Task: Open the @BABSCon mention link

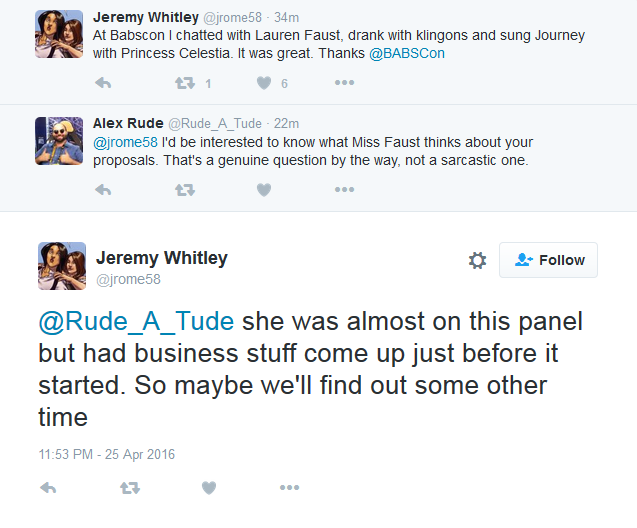Action: tap(407, 53)
